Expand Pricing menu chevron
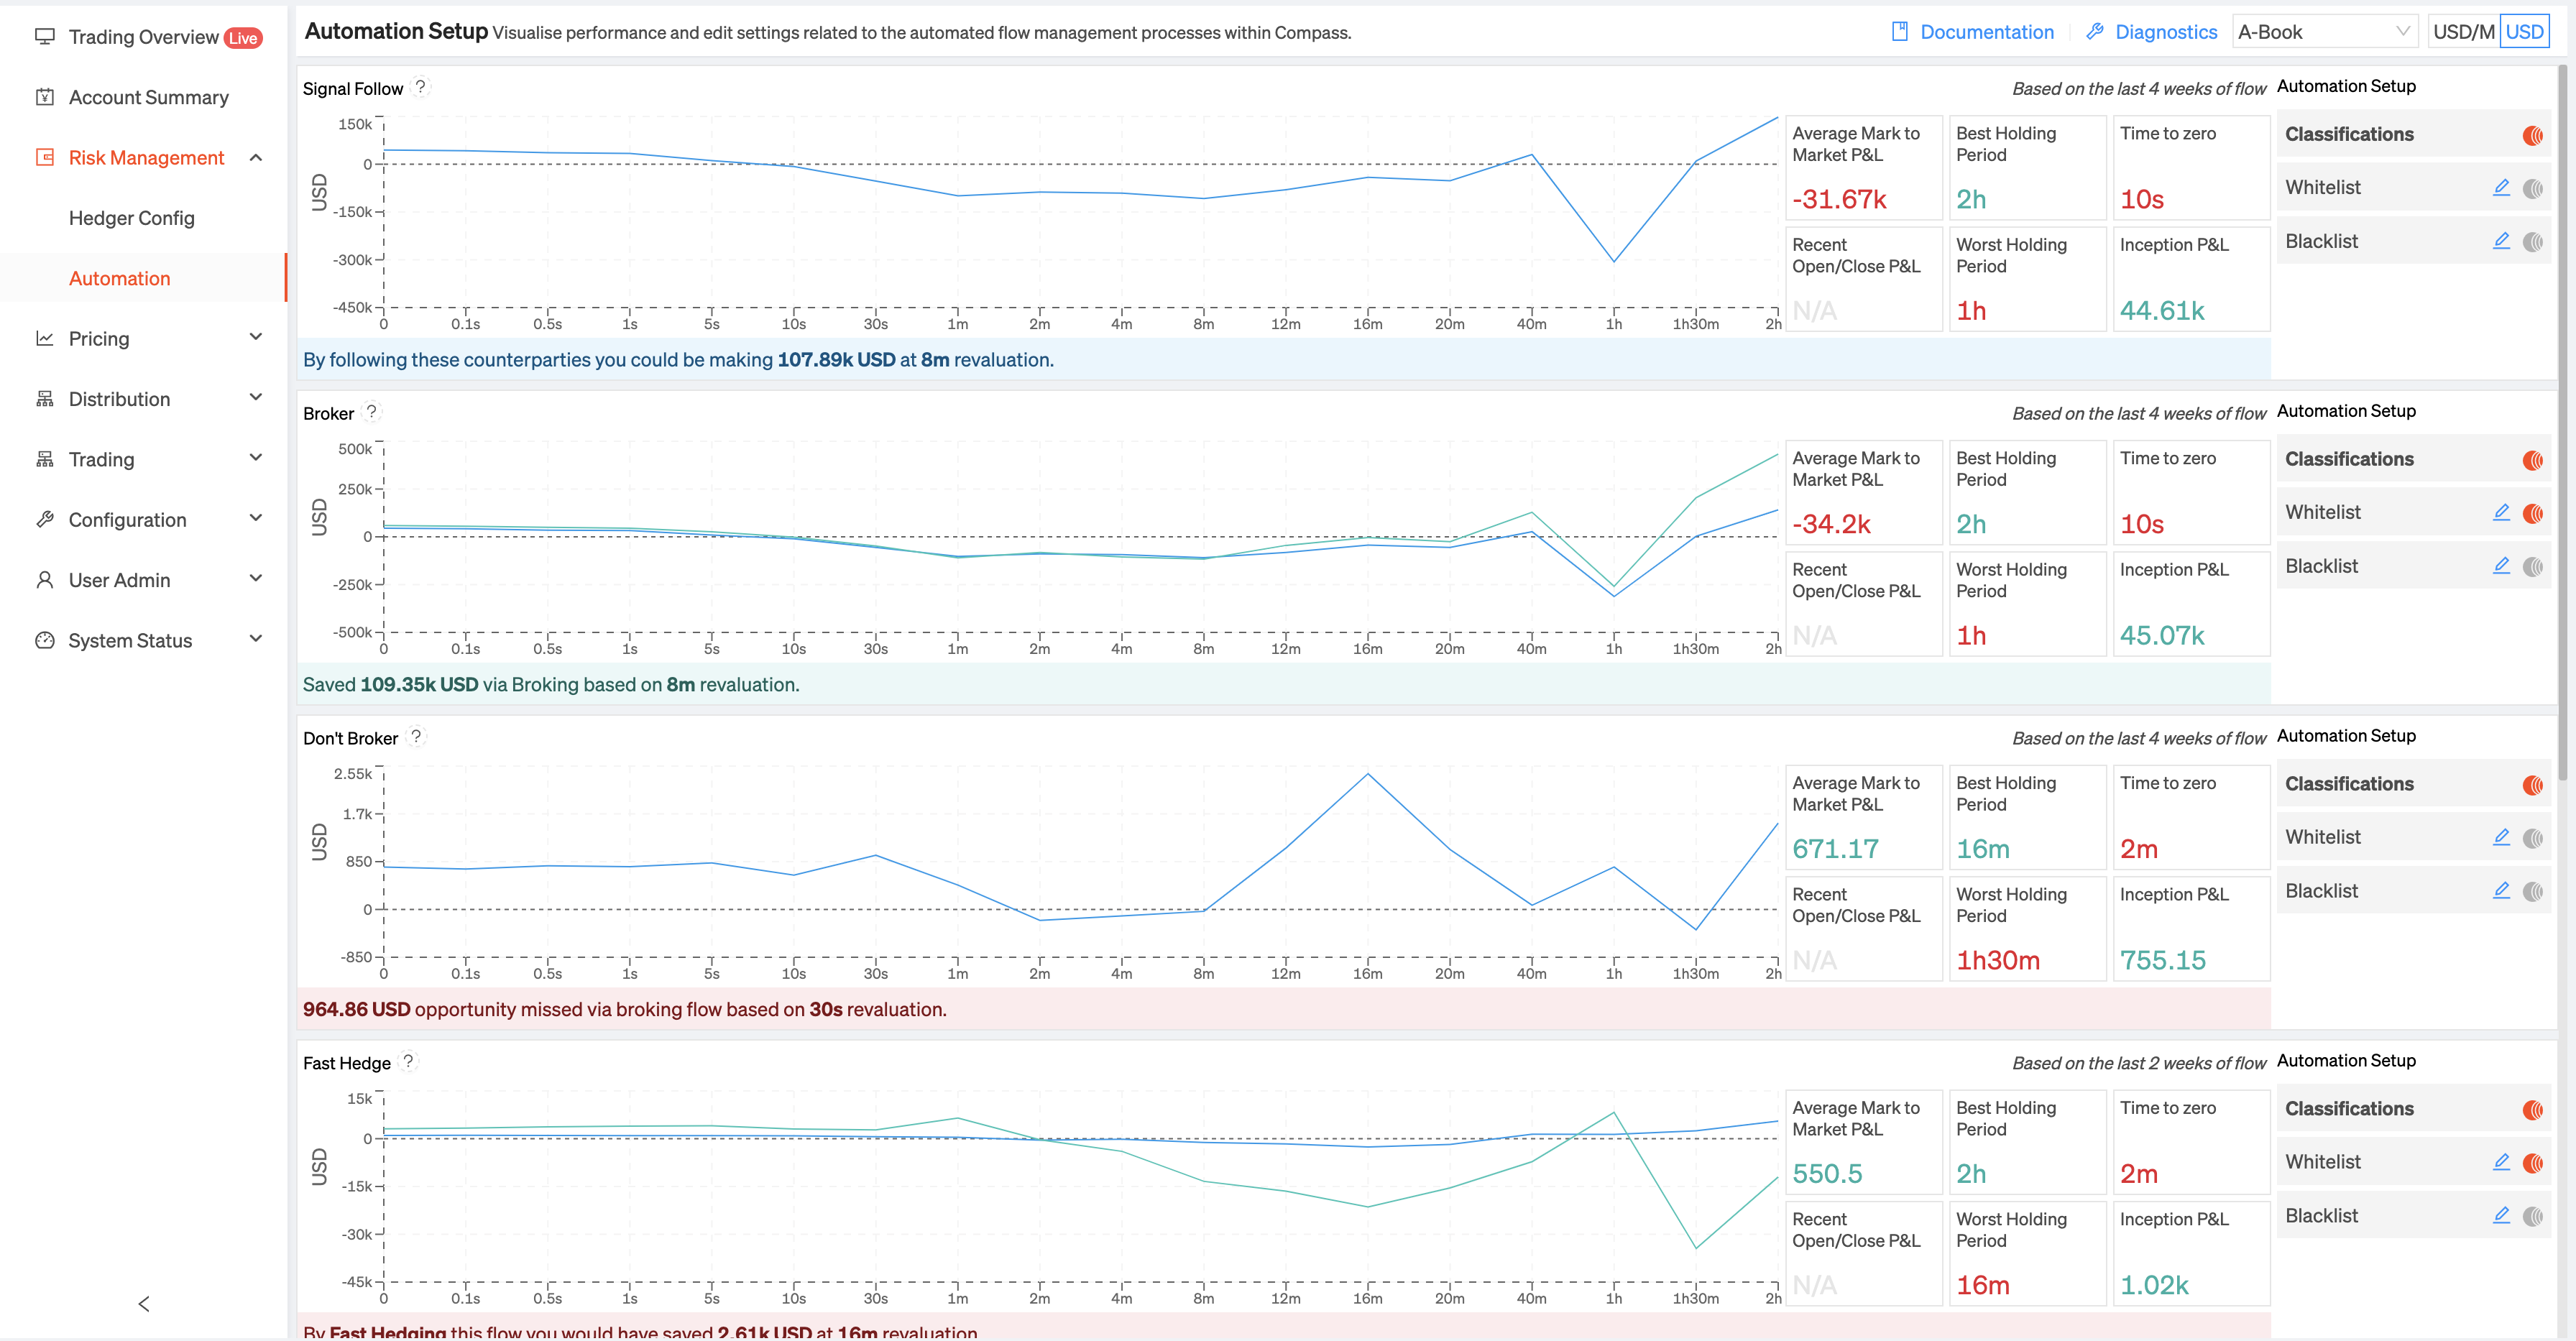Image resolution: width=2576 pixels, height=1341 pixels. pos(256,337)
